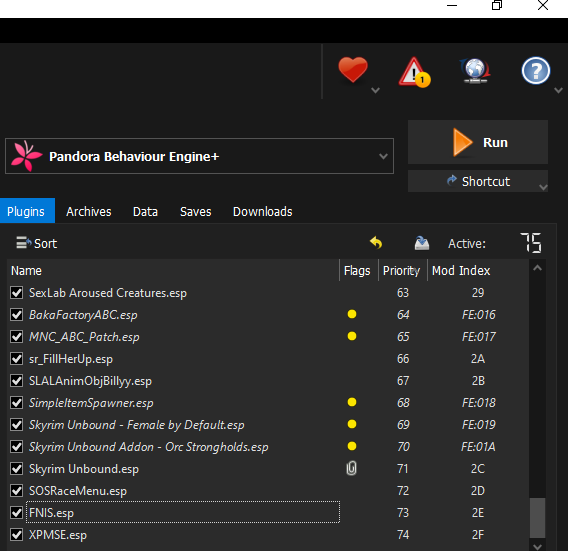The image size is (568, 551).
Task: Click the globe update check icon
Action: point(475,71)
